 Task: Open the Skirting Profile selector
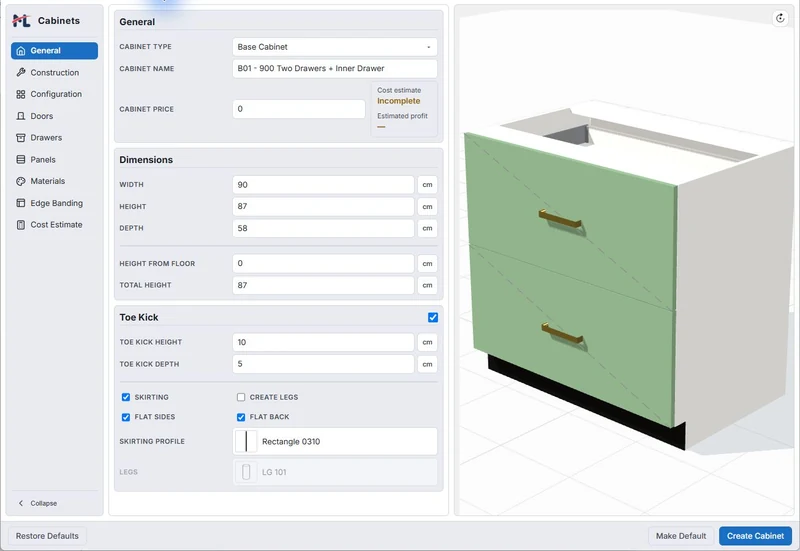point(335,441)
